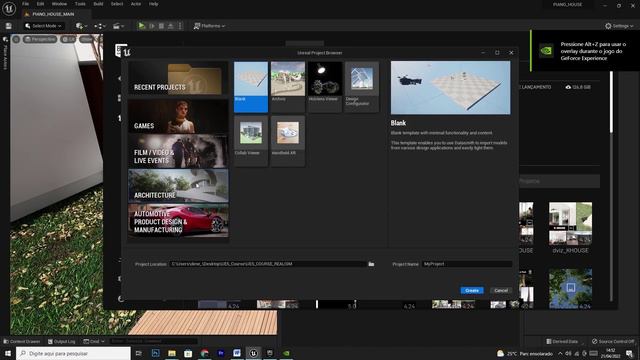Screen dimensions: 640x360
Task: Click the Windows taskbar search box
Action: tap(73, 353)
